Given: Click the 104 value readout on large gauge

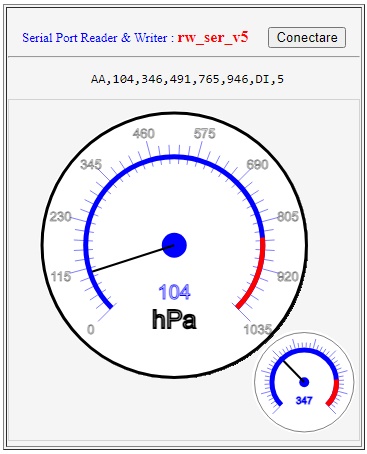Looking at the screenshot, I should (x=174, y=292).
